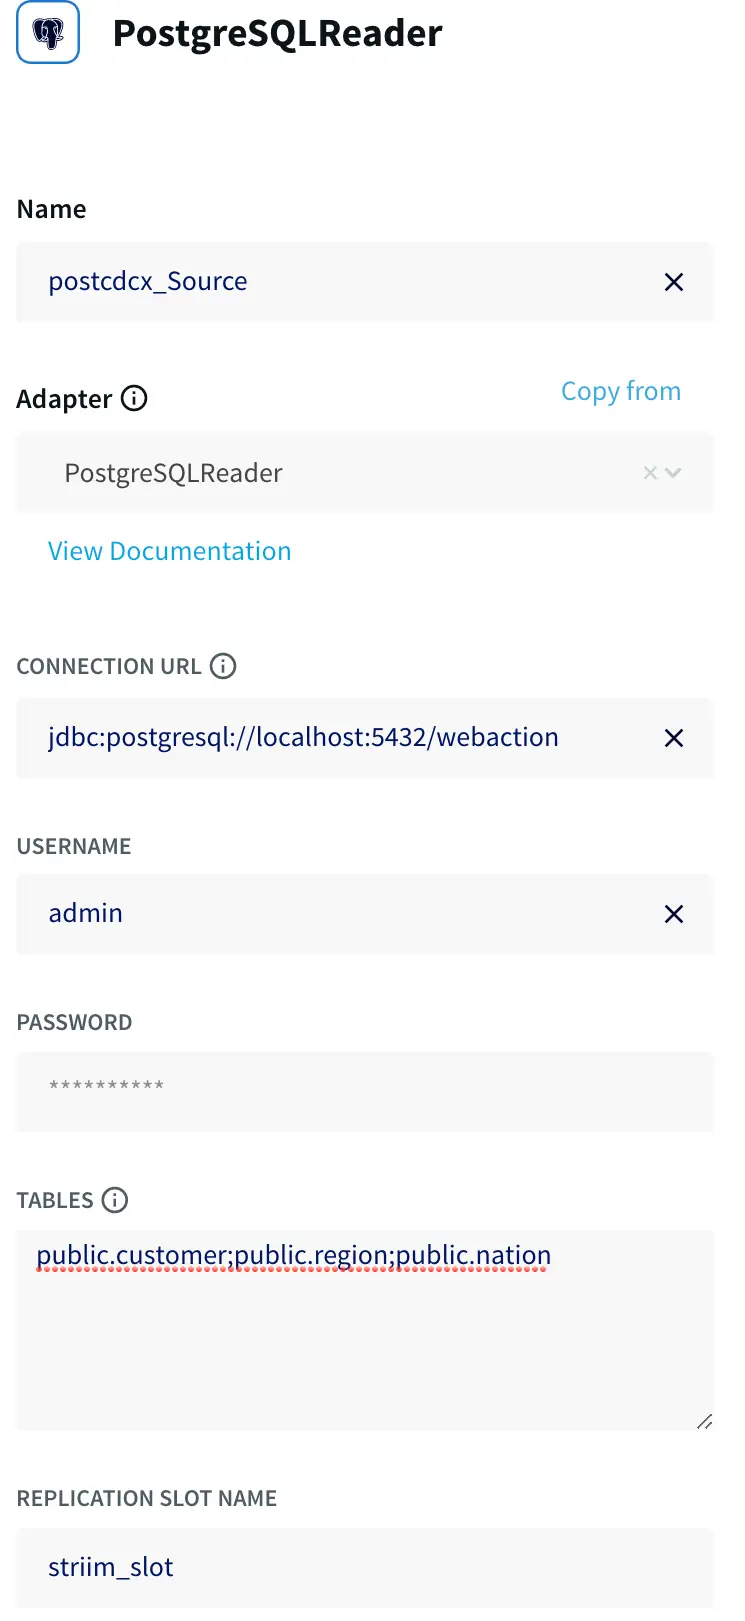Clear the Connection URL value
The width and height of the screenshot is (745, 1621).
[674, 738]
